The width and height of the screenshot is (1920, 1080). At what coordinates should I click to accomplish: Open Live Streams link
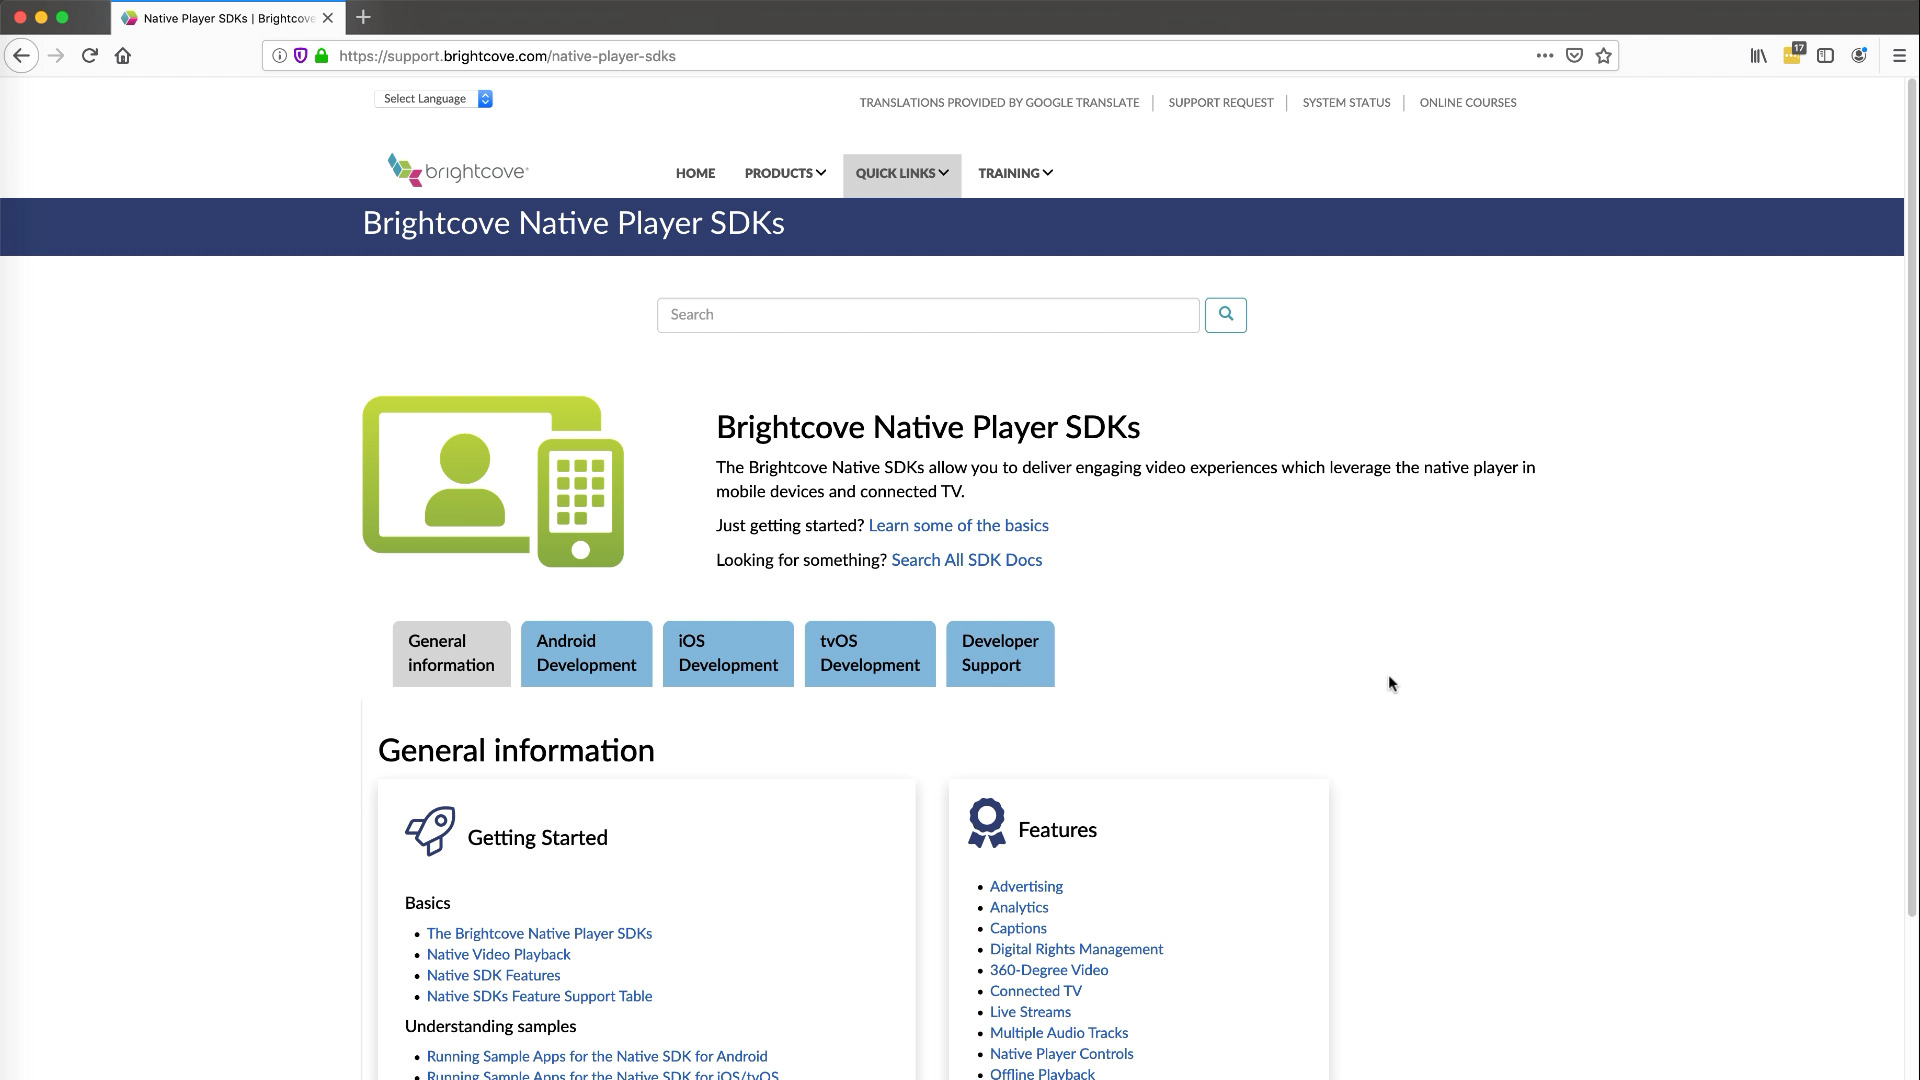click(1030, 1013)
